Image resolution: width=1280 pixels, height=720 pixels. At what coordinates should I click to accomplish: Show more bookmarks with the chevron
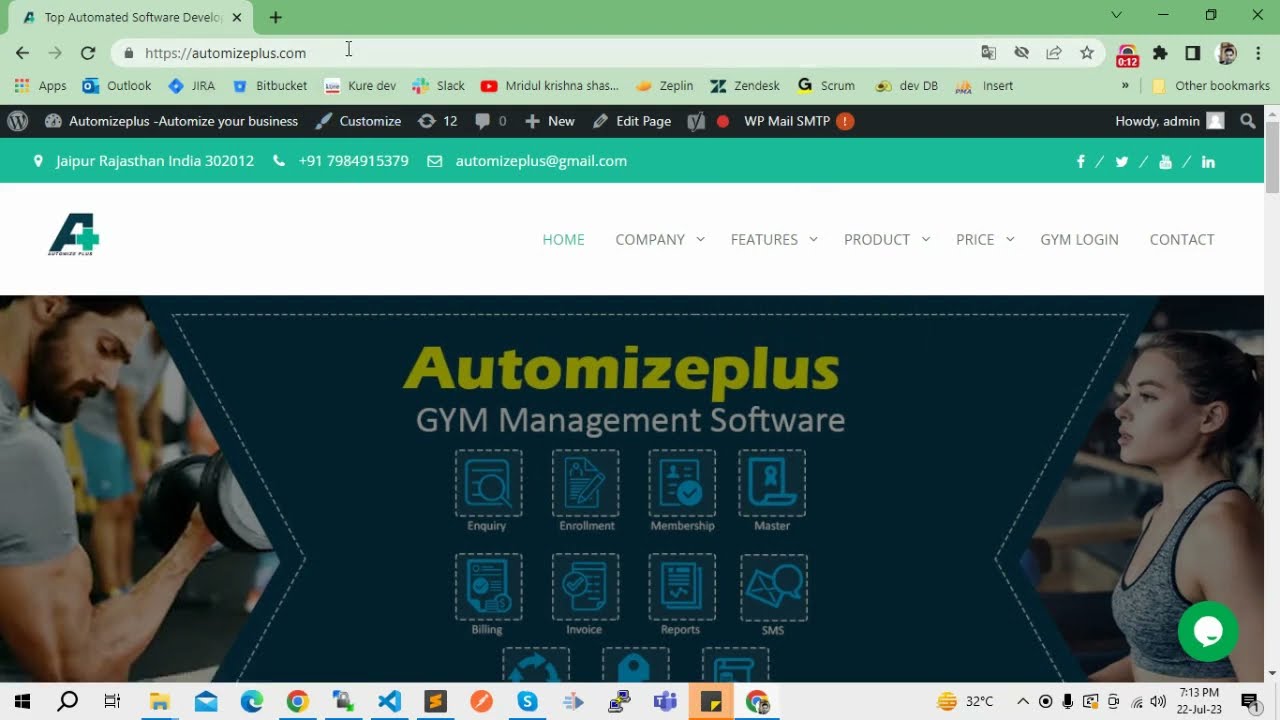1126,86
